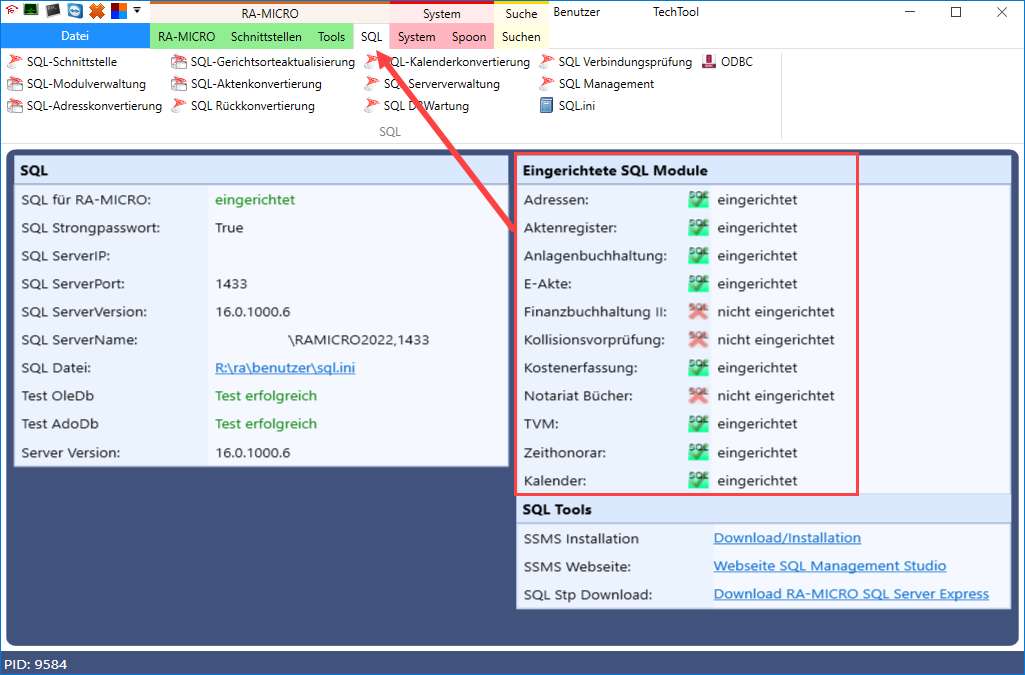The image size is (1025, 675).
Task: Click the red crossed icon for Finanzbuchhaltung II
Action: pyautogui.click(x=698, y=312)
